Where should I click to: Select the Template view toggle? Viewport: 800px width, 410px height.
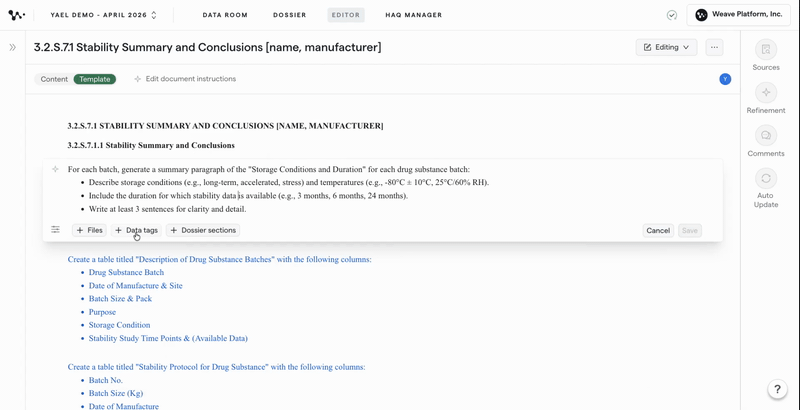pyautogui.click(x=94, y=79)
